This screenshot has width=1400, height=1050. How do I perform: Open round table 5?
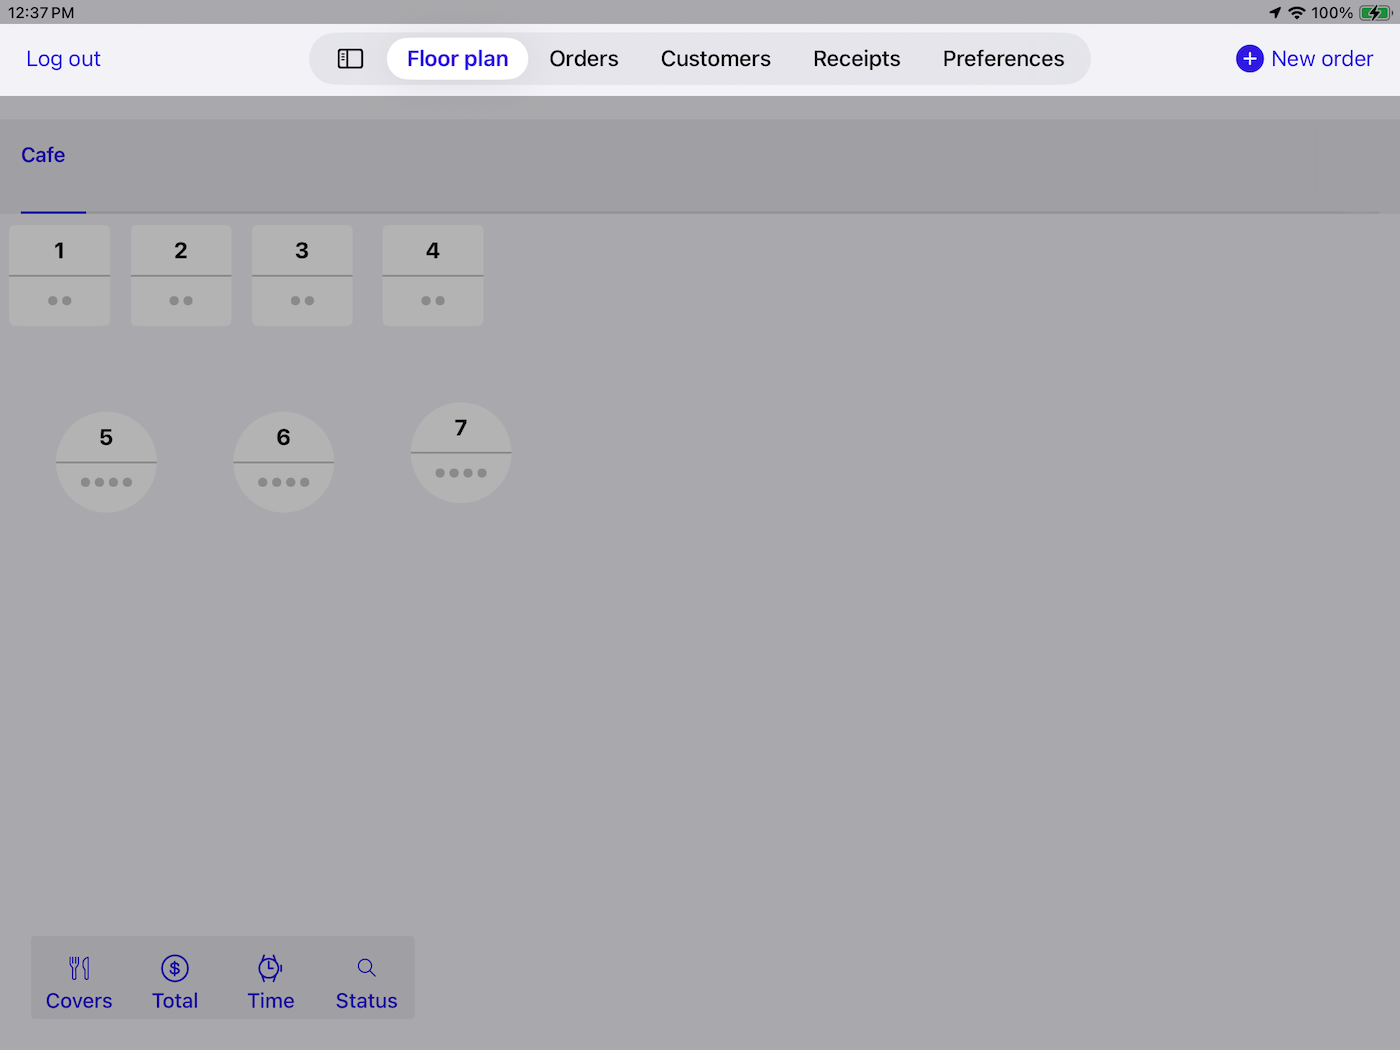pos(106,462)
